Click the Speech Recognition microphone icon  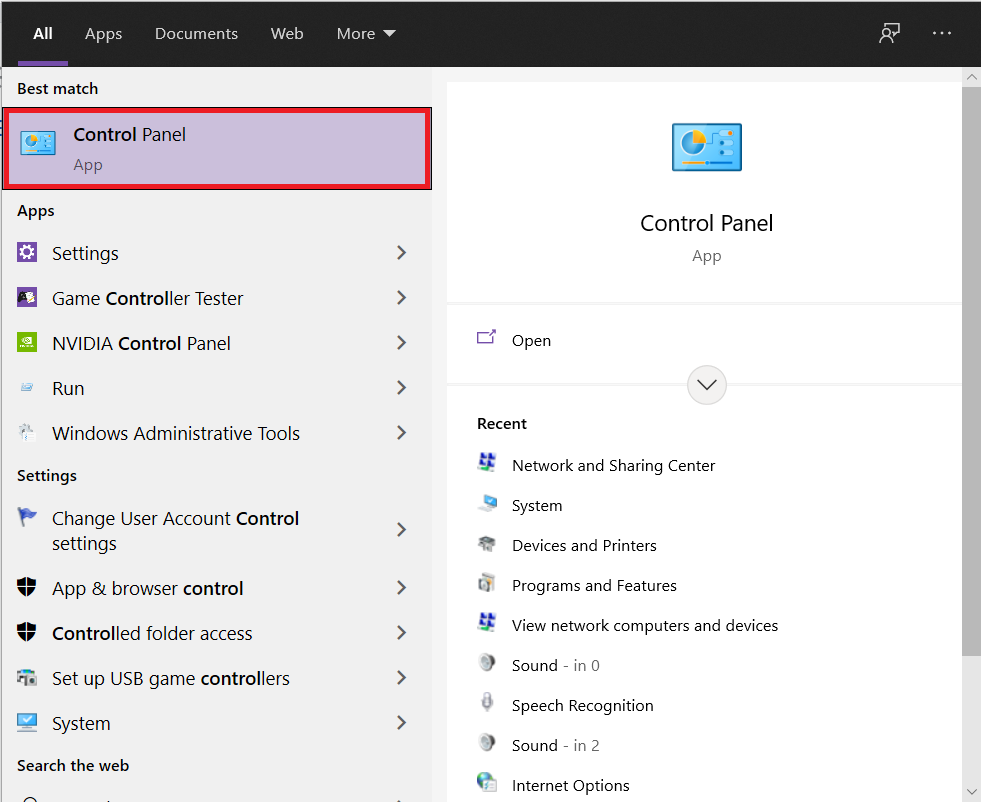[x=487, y=703]
